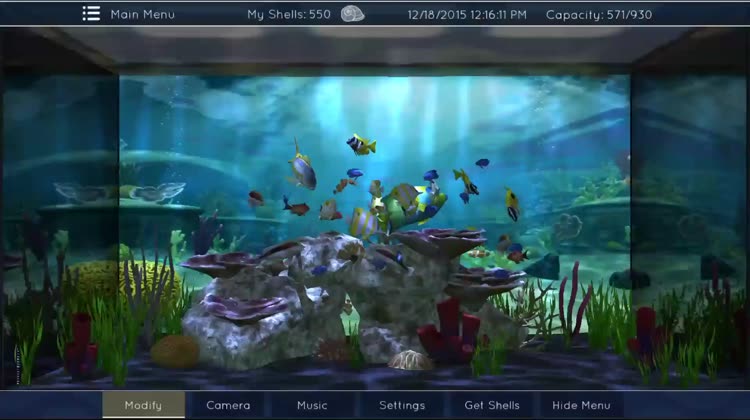This screenshot has width=750, height=420.
Task: Open the Music options
Action: tap(312, 405)
